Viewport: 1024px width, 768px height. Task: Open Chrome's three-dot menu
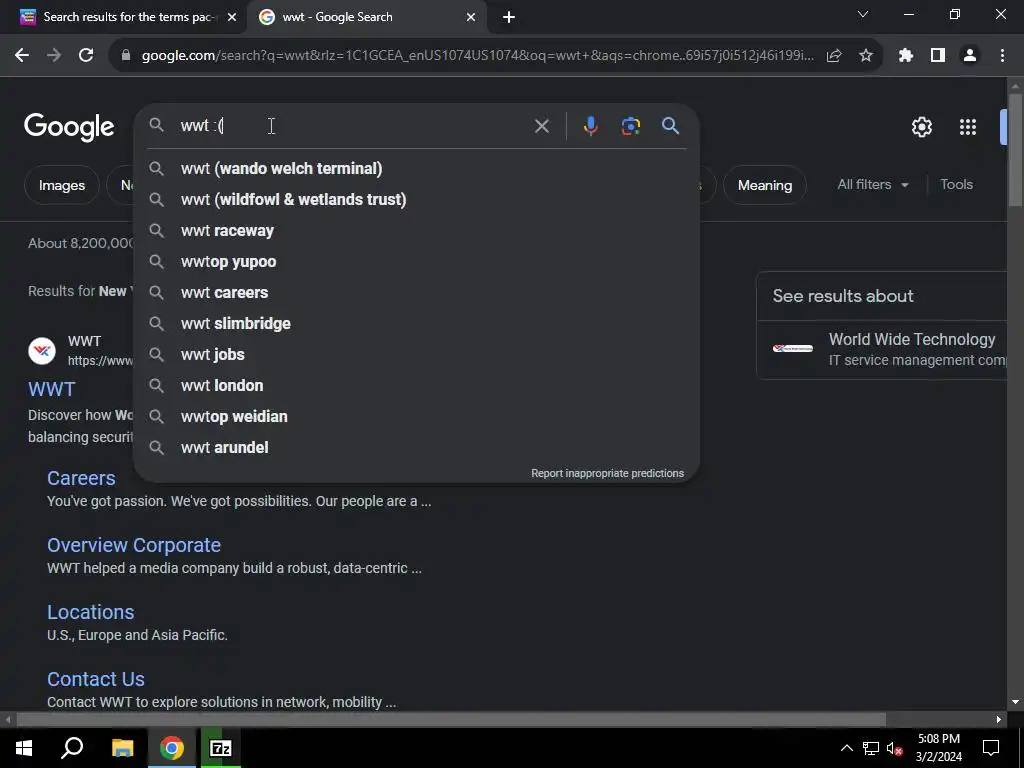(x=1002, y=56)
